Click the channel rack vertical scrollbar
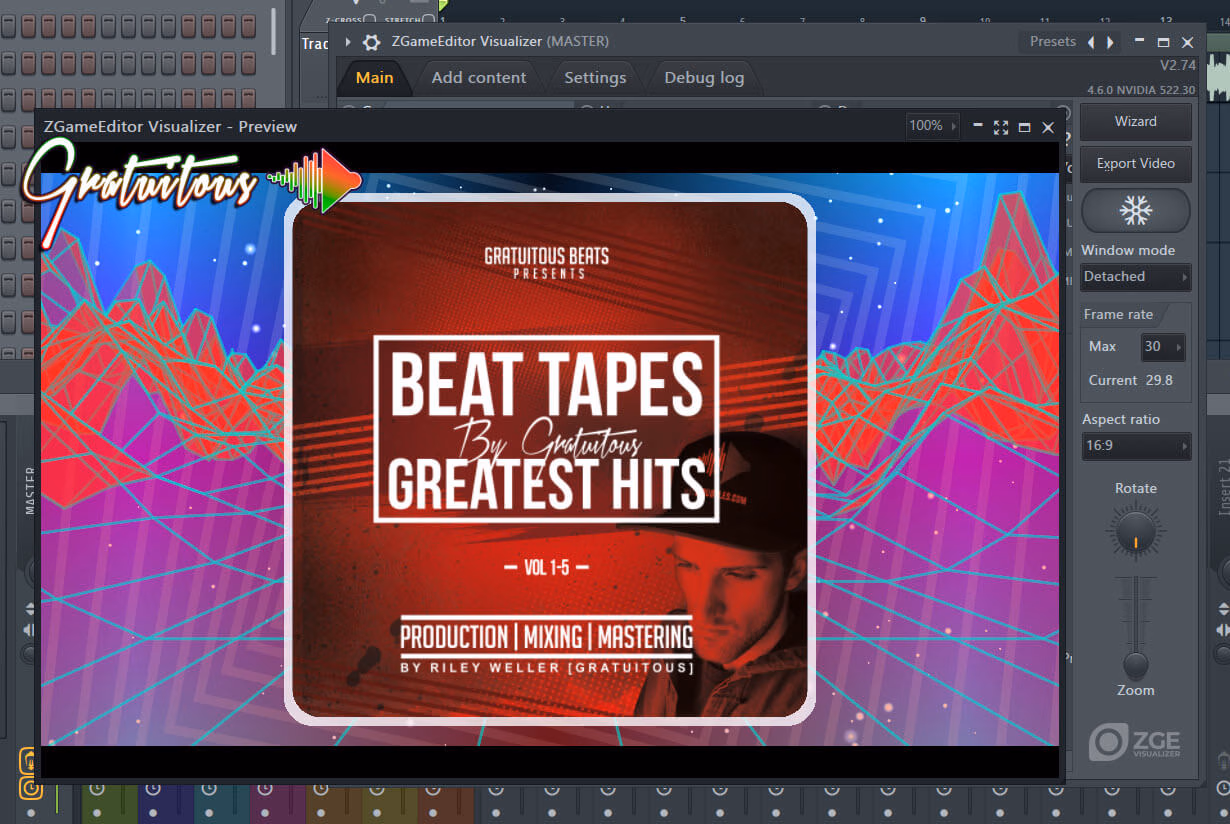1230x824 pixels. tap(273, 30)
